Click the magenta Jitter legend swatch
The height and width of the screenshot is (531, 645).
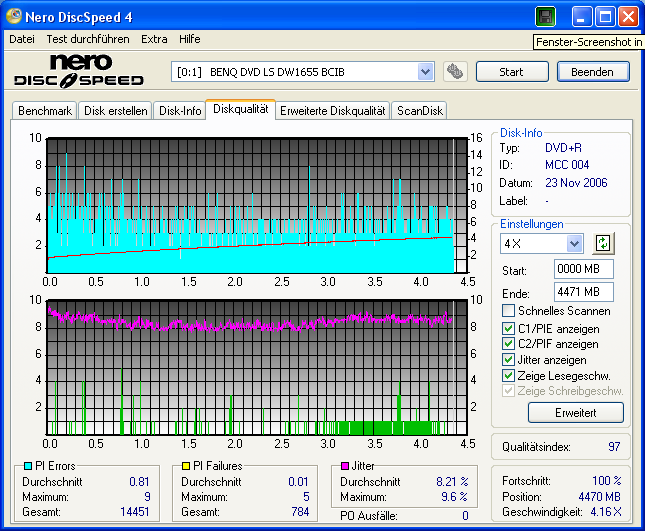(344, 466)
